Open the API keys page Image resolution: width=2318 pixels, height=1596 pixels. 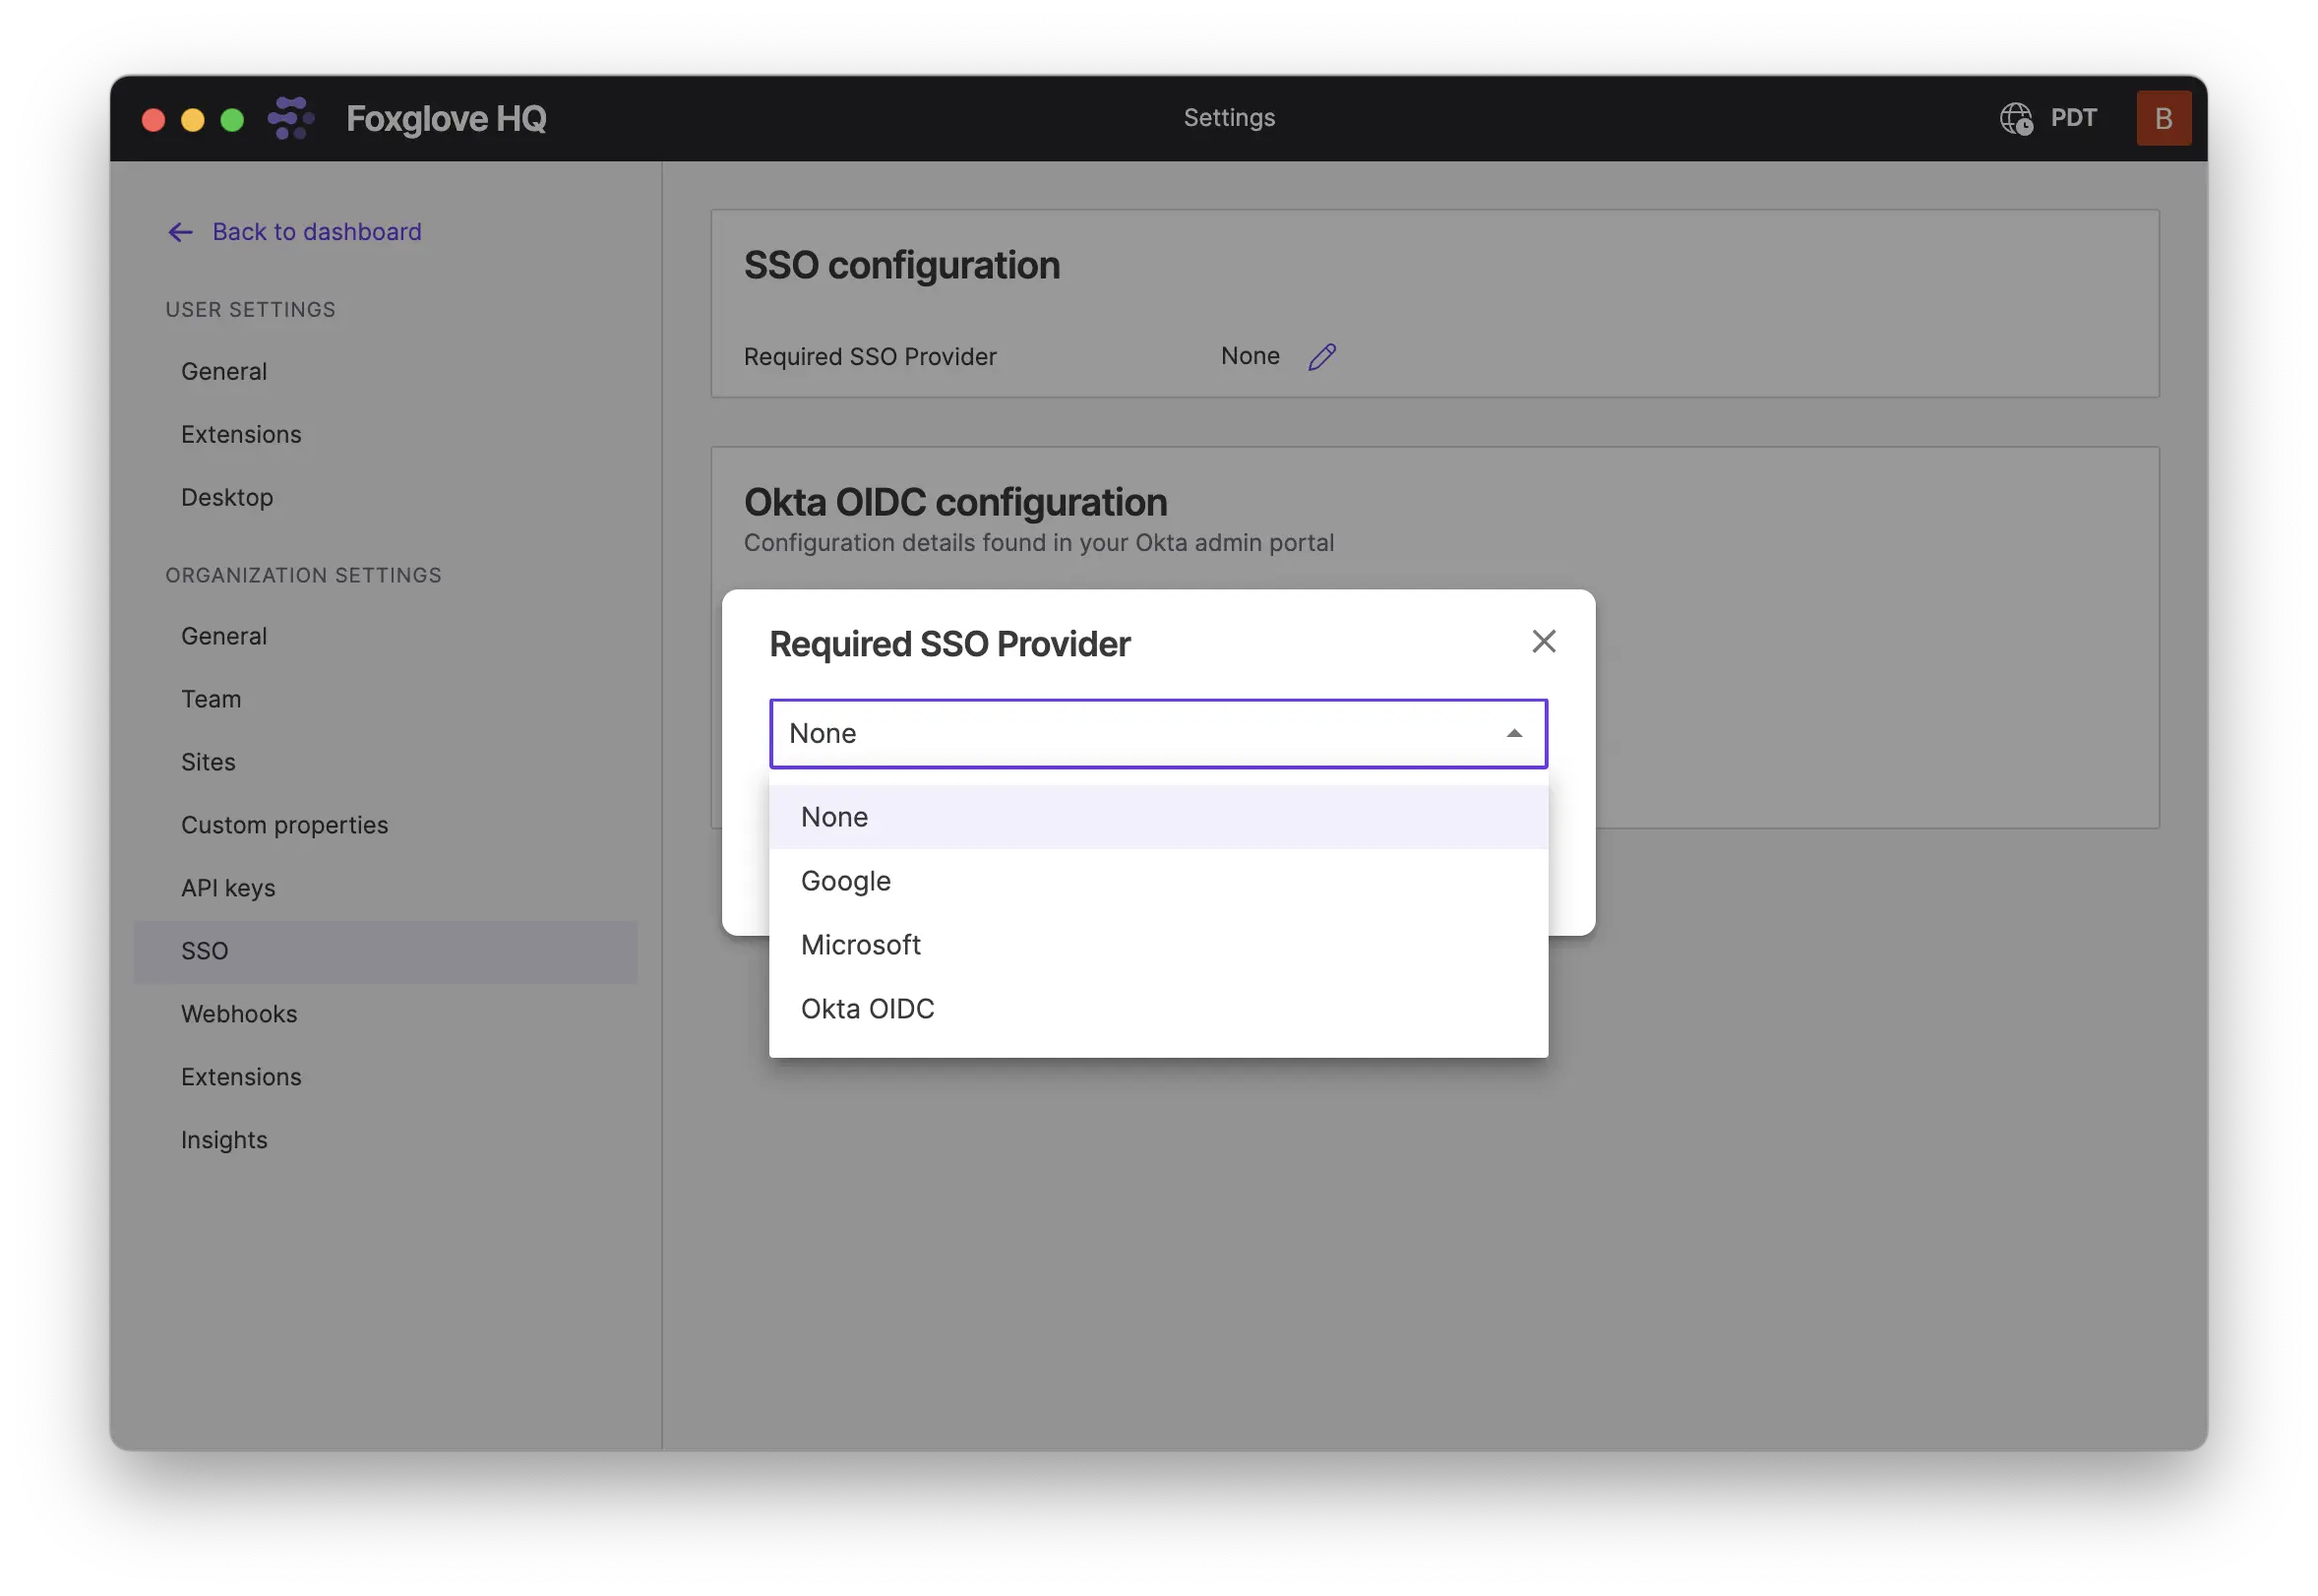point(228,889)
